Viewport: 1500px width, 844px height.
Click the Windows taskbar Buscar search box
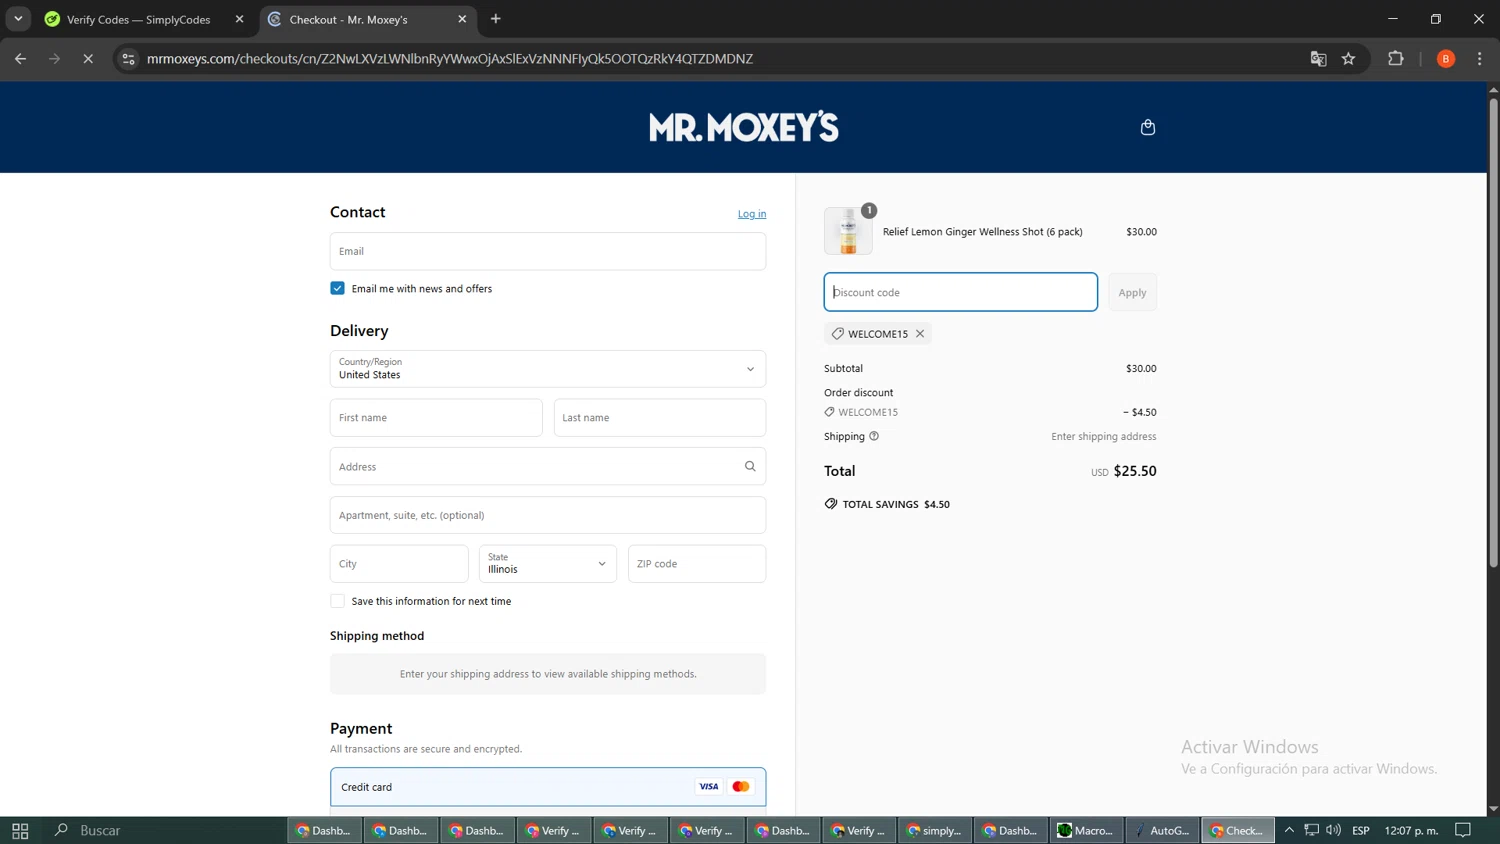[x=165, y=830]
